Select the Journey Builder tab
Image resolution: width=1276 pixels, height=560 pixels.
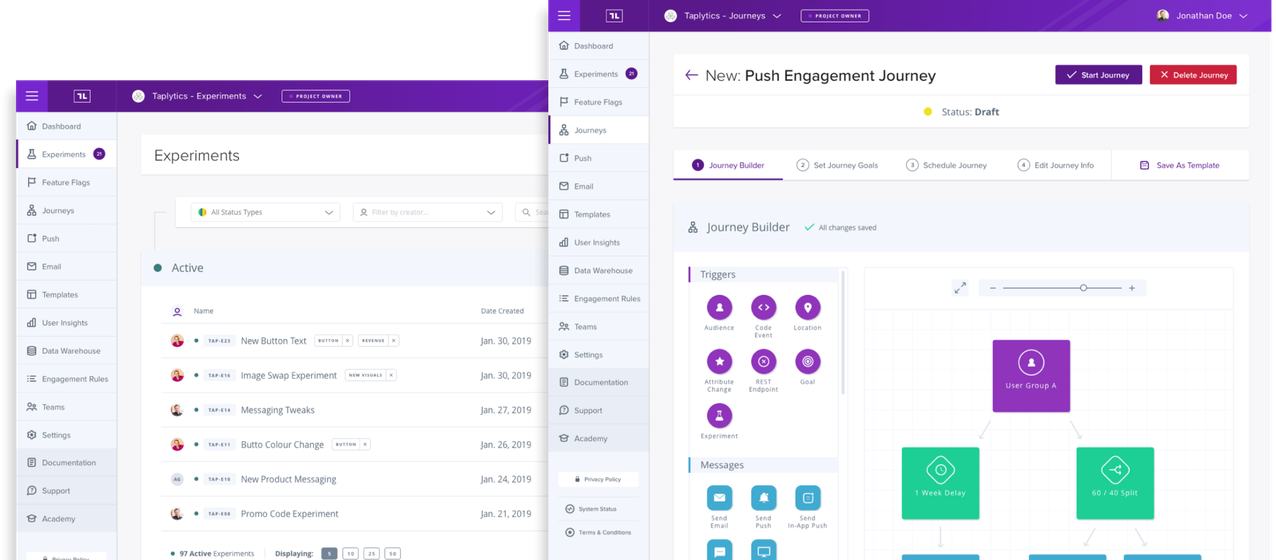[728, 165]
